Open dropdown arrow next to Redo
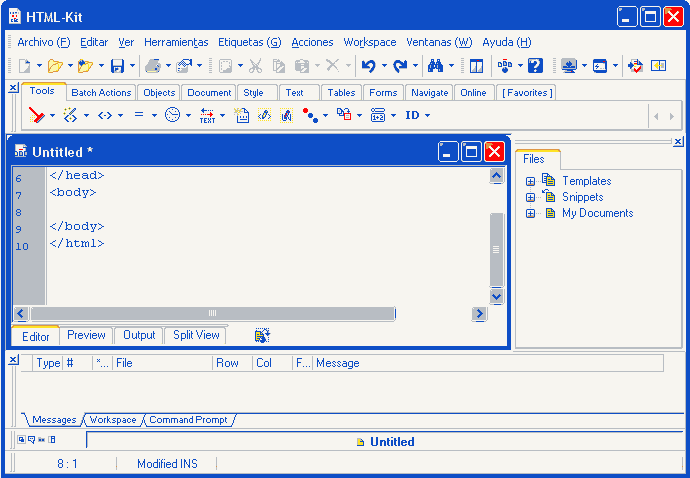Image resolution: width=690 pixels, height=478 pixels. pyautogui.click(x=415, y=66)
